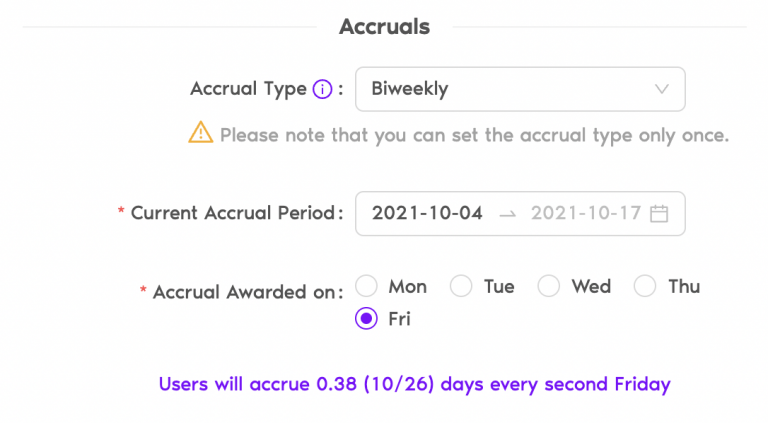Click the end date 2021-10-17 field

click(x=586, y=213)
